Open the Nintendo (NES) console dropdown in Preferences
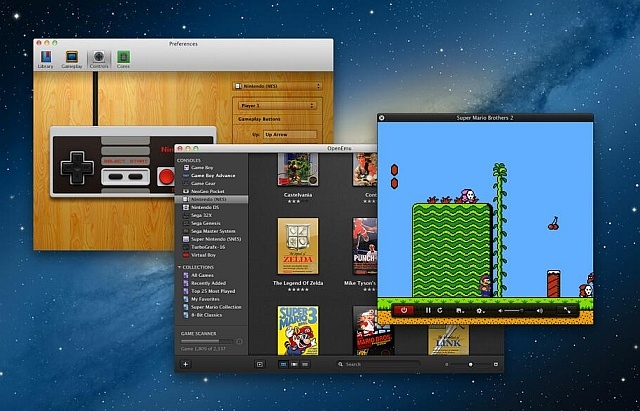Viewport: 640px width, 411px height. click(278, 86)
